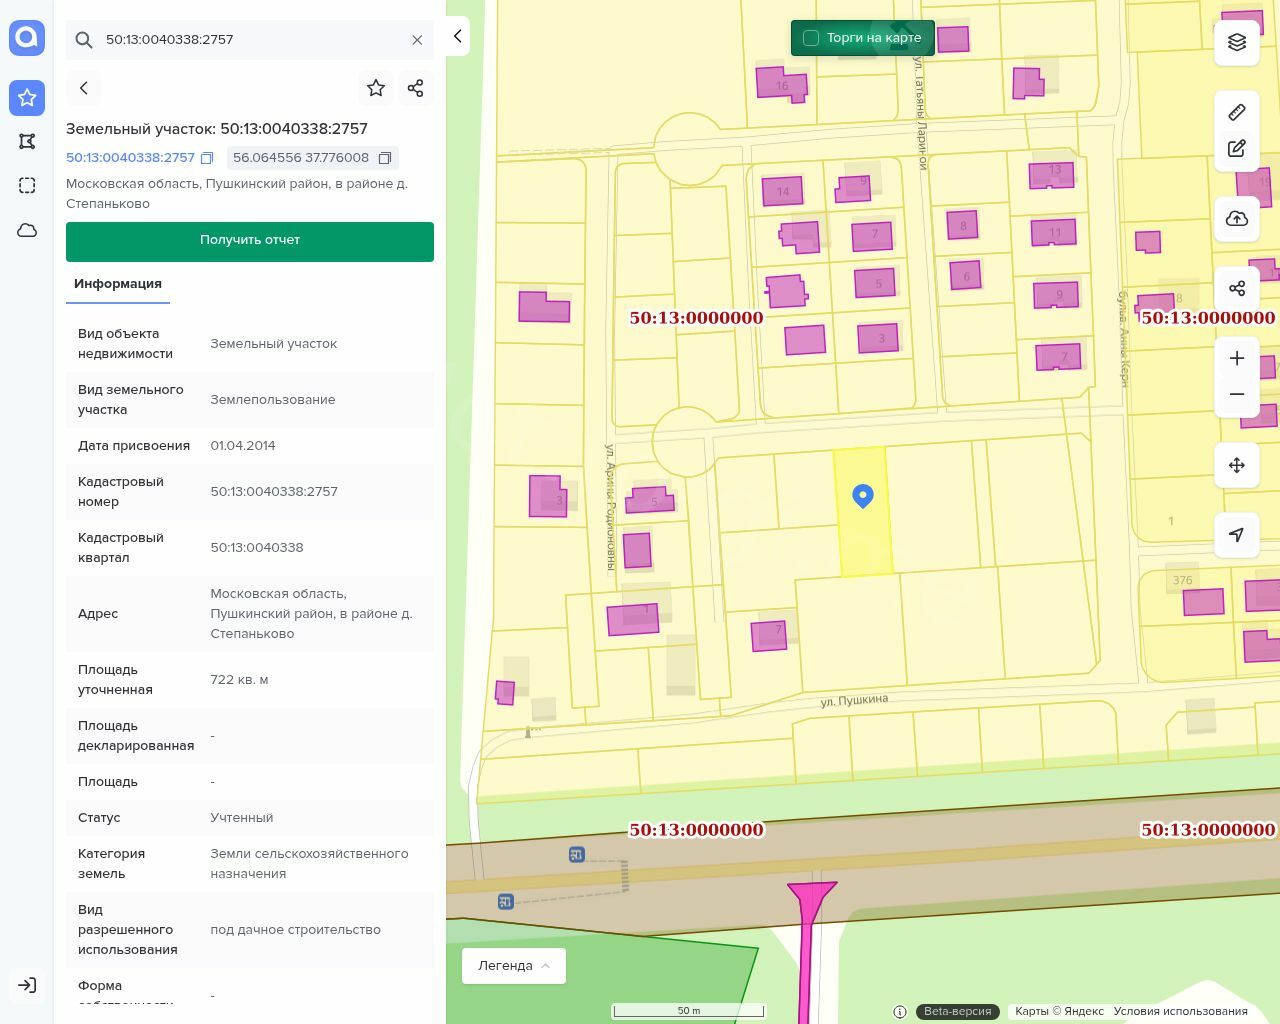Open the Условия использования link
The width and height of the screenshot is (1280, 1024).
(x=1180, y=1011)
